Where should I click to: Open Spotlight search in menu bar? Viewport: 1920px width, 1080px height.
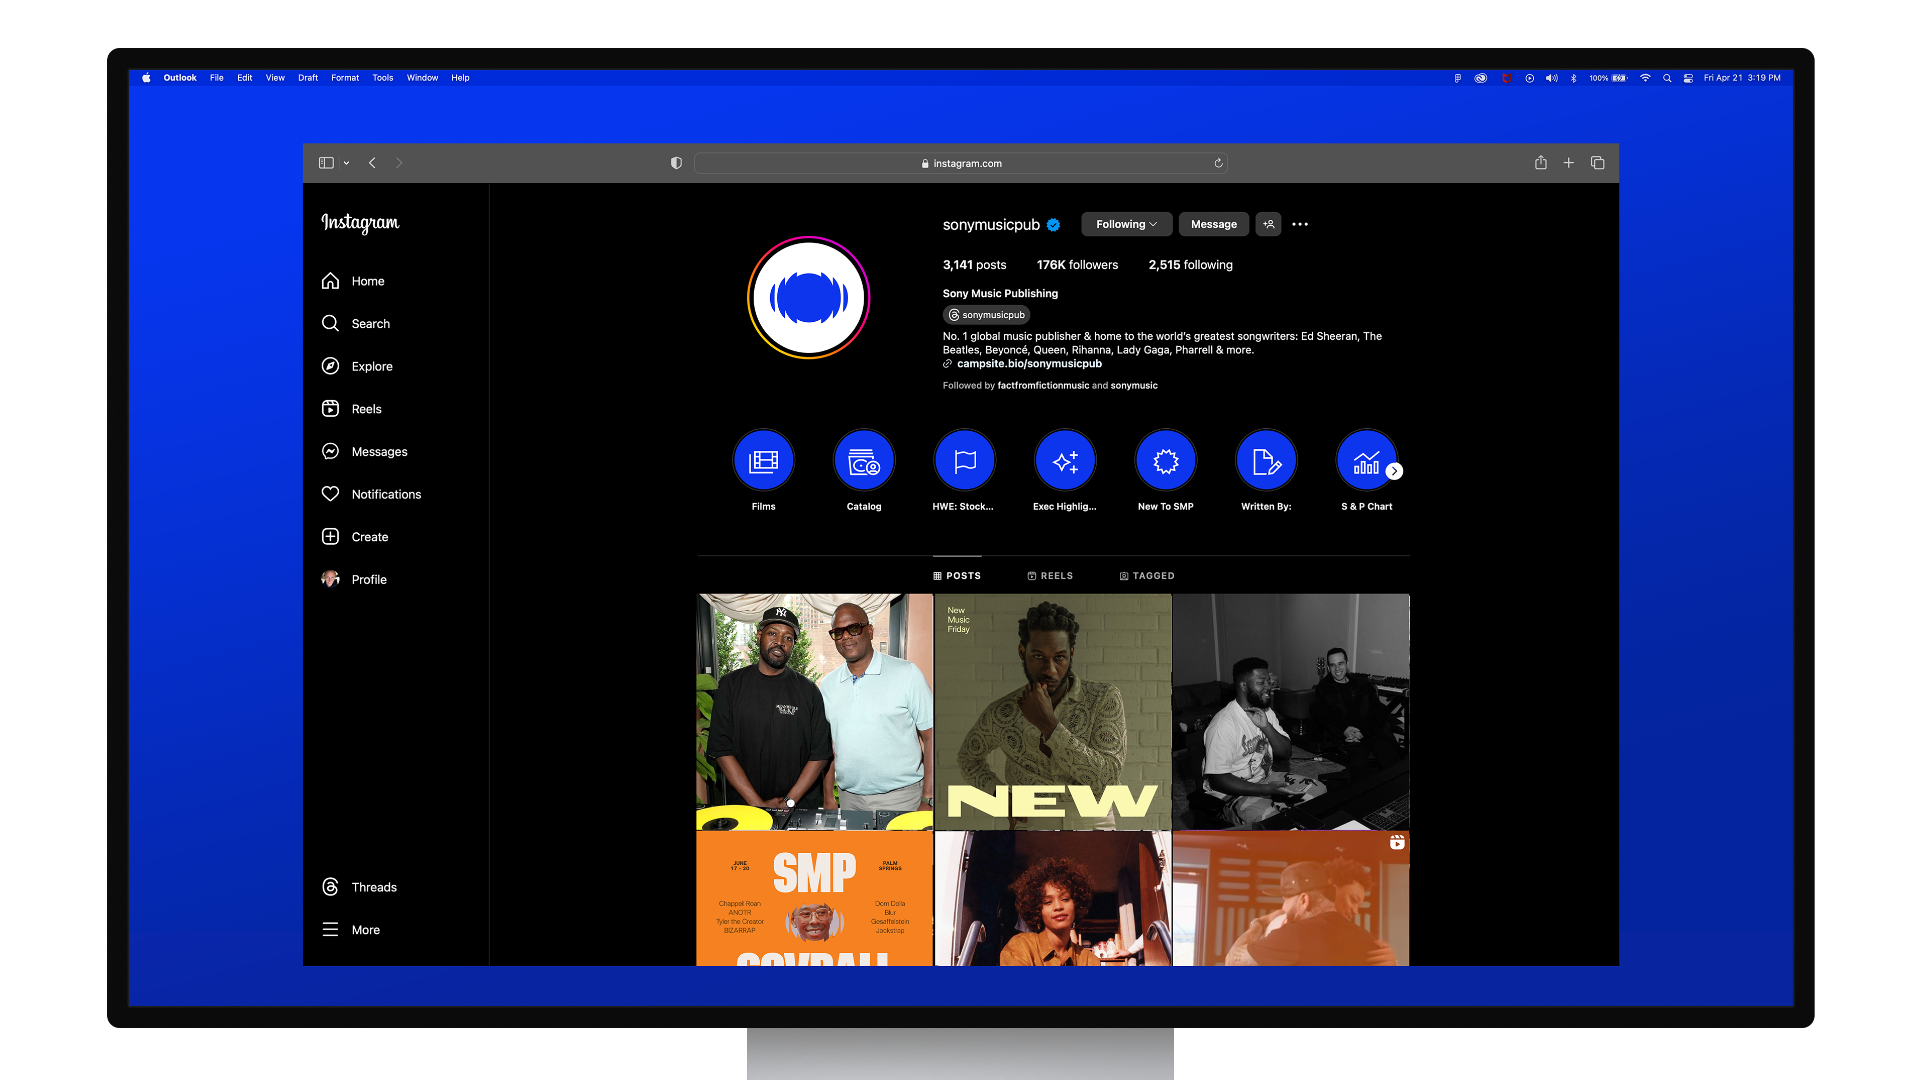tap(1667, 78)
